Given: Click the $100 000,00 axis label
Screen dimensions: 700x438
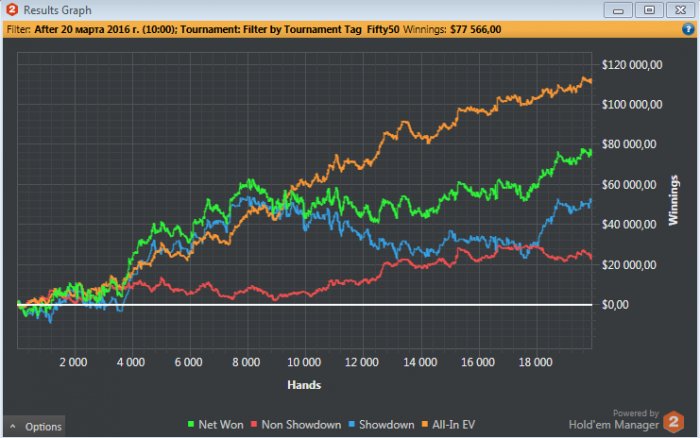Looking at the screenshot, I should click(632, 104).
